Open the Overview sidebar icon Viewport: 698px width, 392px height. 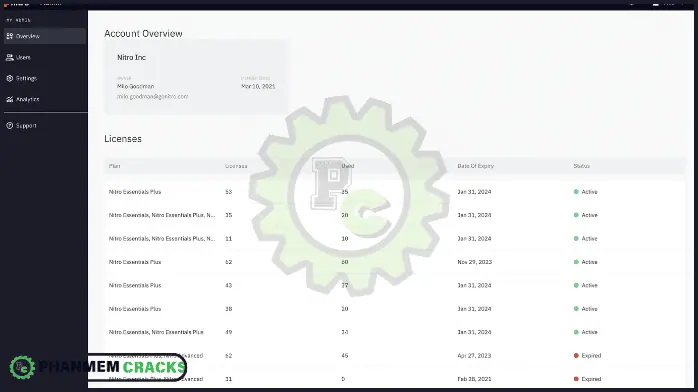[x=9, y=36]
